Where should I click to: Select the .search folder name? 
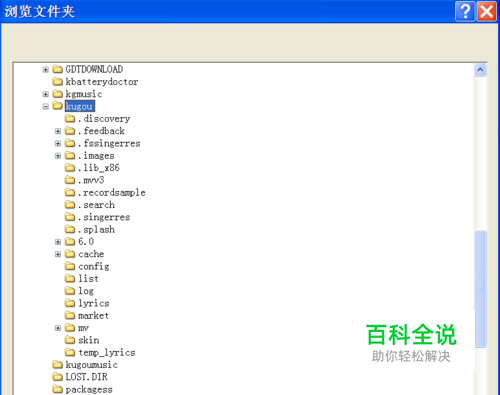click(x=96, y=205)
